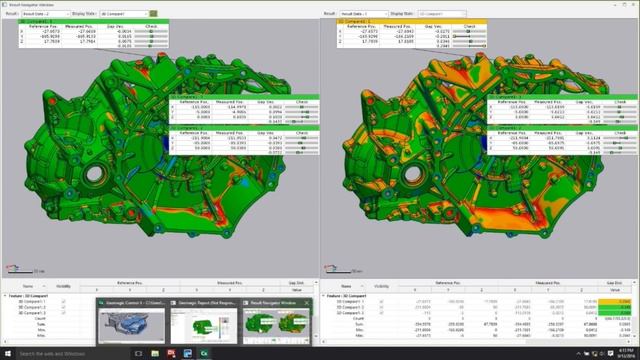Click the blue application icon on taskbar
This screenshot has height=360, width=640.
187,353
